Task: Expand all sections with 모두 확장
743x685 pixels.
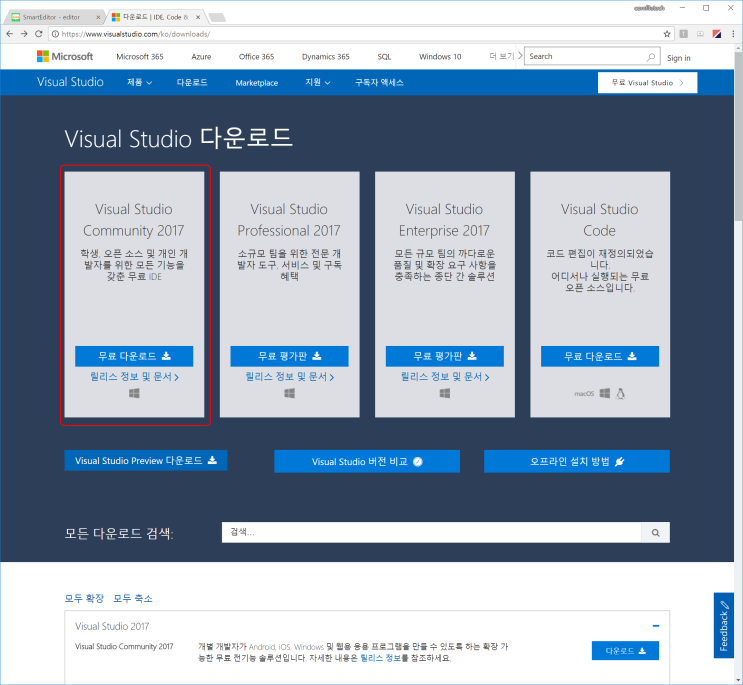Action: pos(84,598)
